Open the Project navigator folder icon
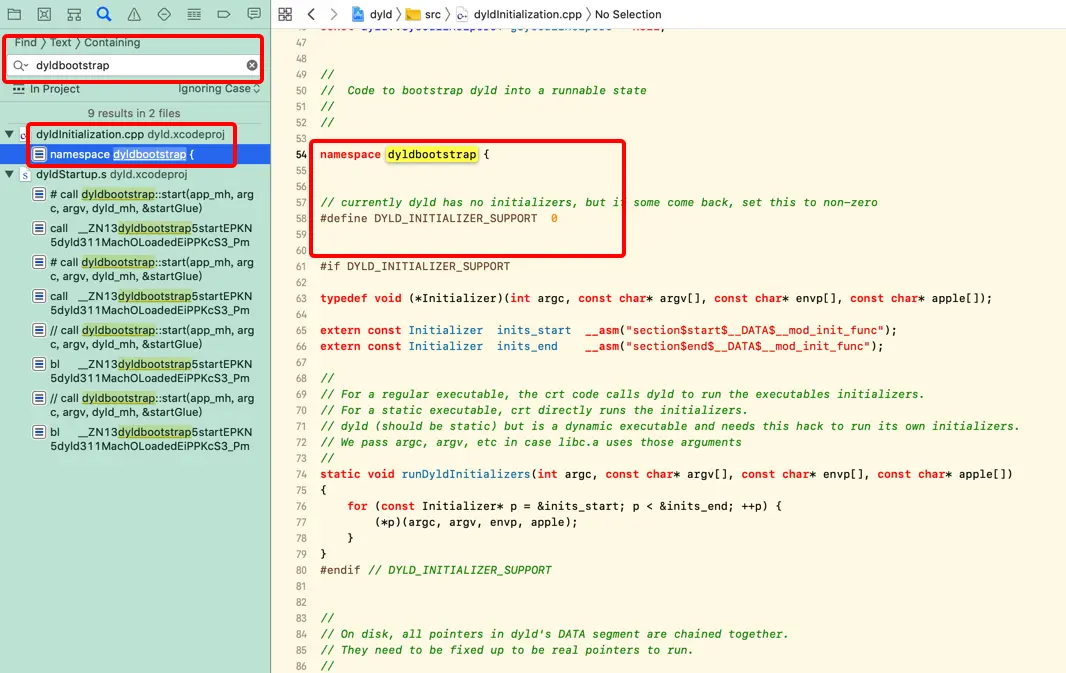The width and height of the screenshot is (1066, 673). [x=14, y=14]
